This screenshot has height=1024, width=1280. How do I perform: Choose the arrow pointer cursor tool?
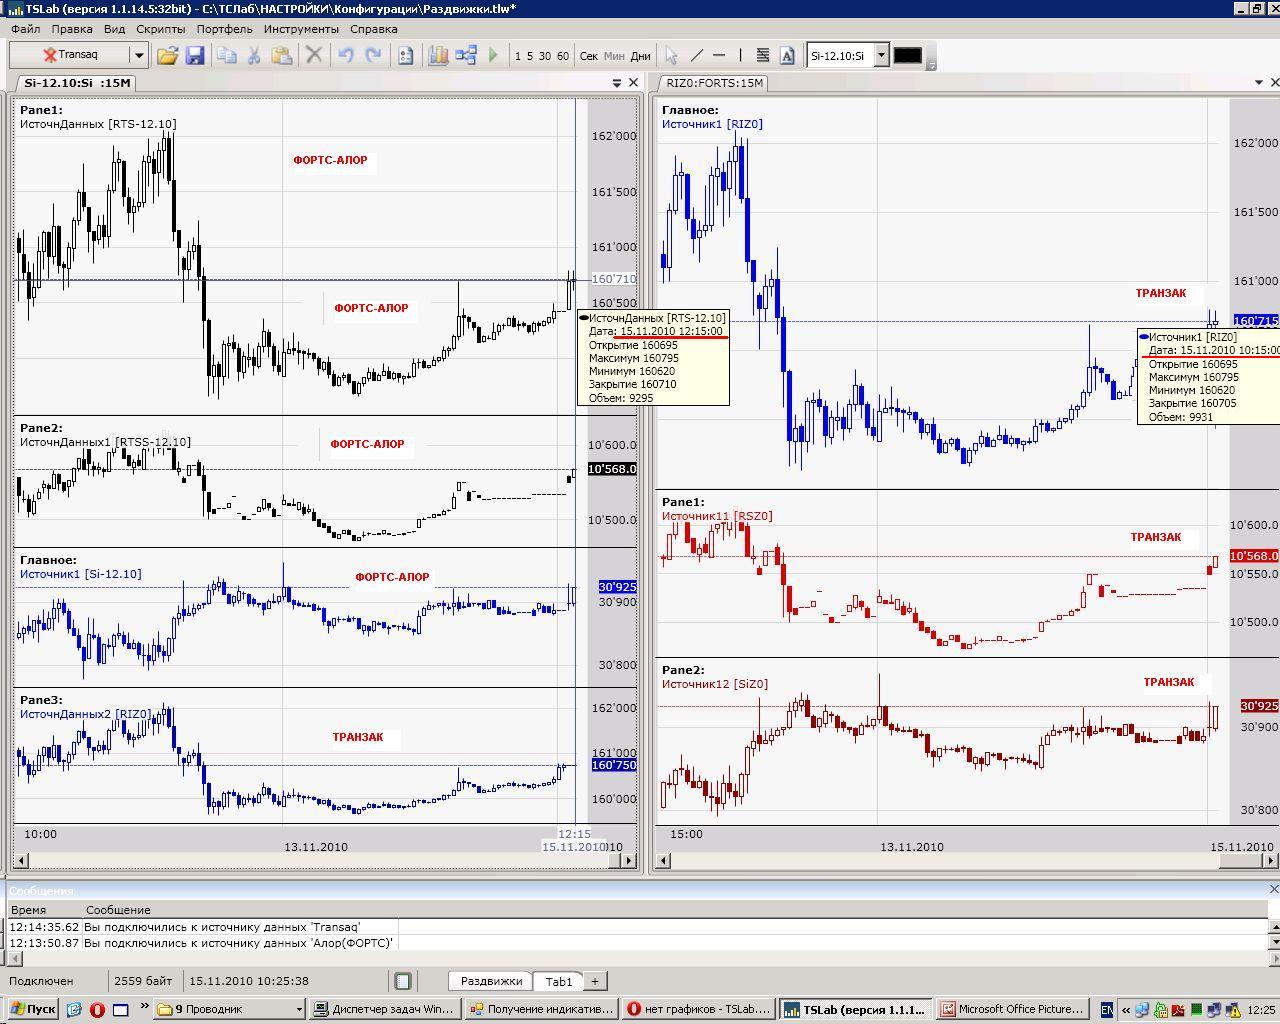(x=672, y=55)
